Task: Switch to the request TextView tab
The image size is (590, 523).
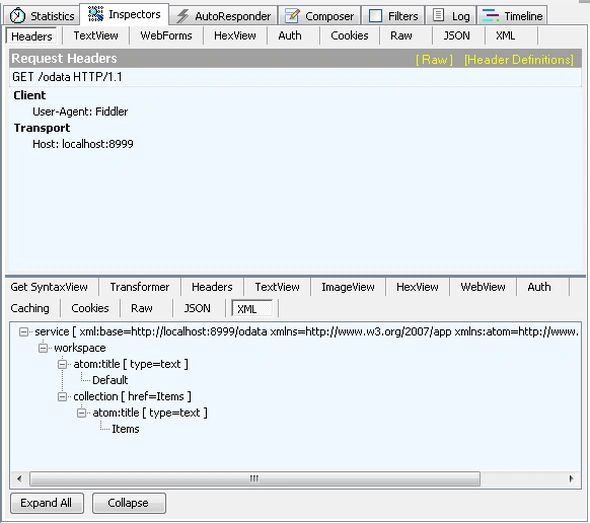Action: (x=96, y=36)
